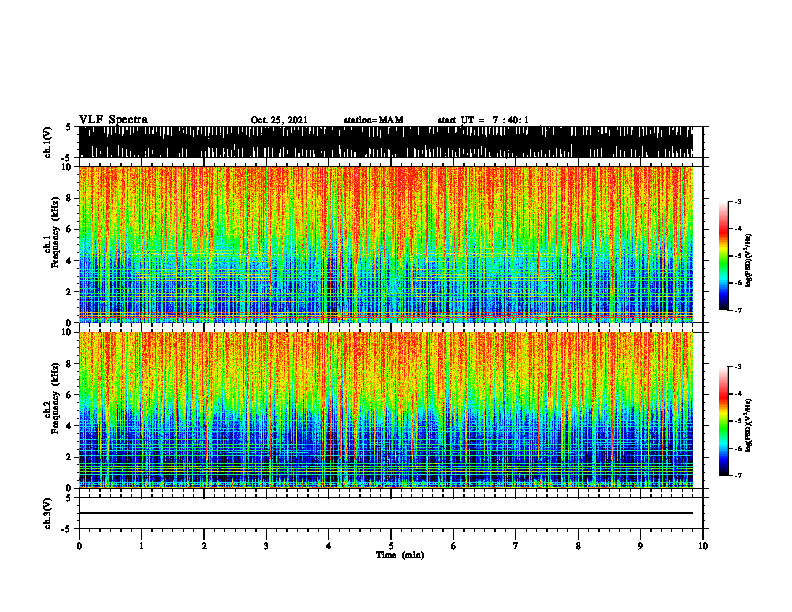Click the "-3" label on ch.1 colorbar

[x=738, y=201]
